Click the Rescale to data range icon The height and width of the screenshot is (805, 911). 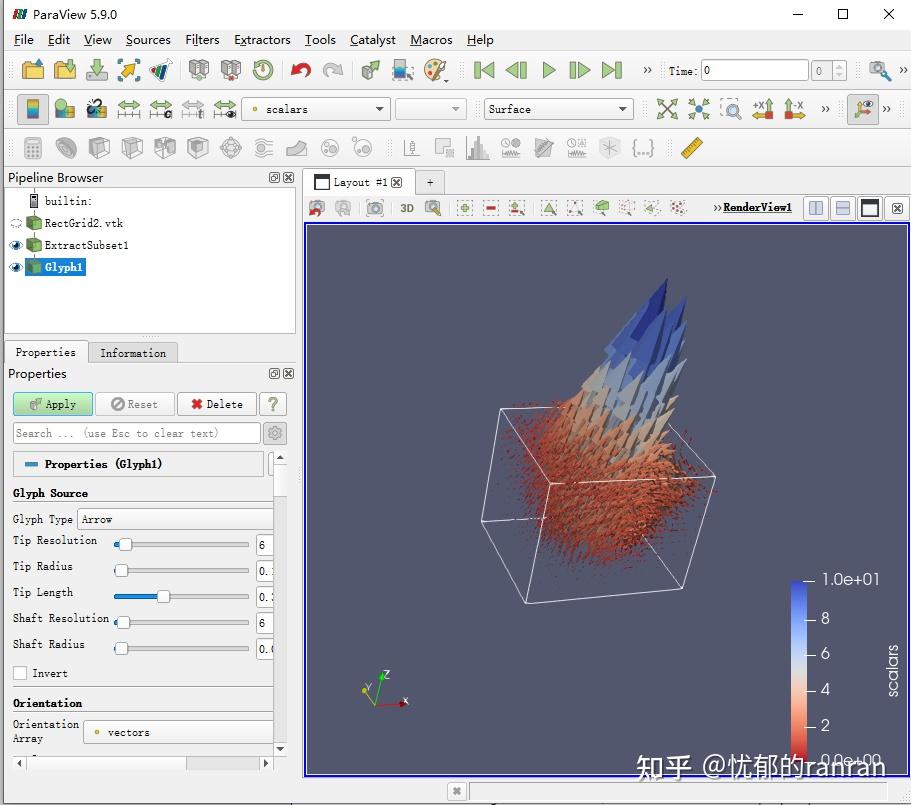click(x=128, y=109)
